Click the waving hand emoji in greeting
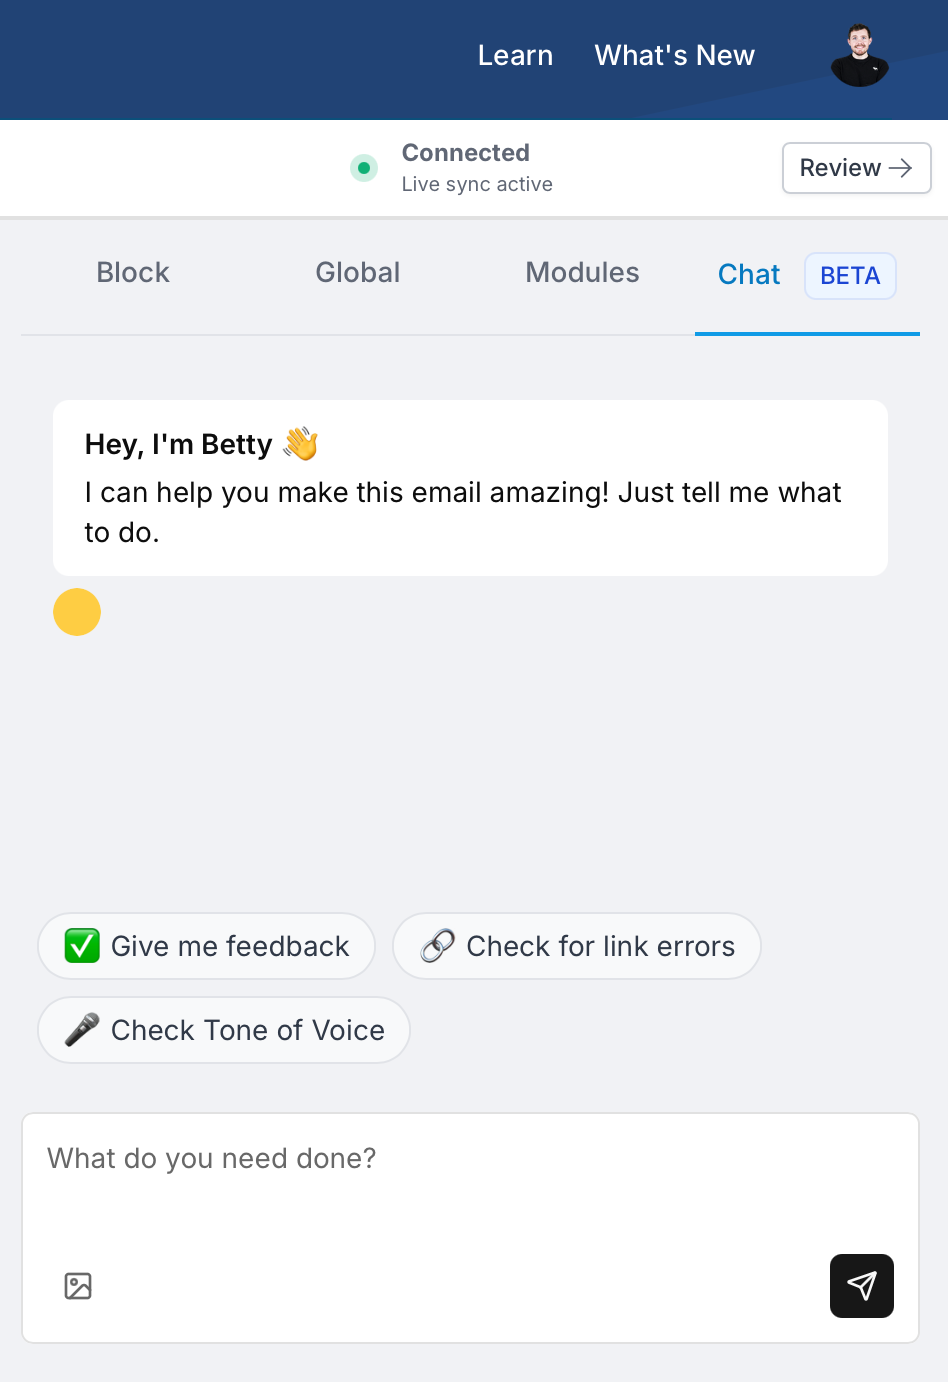Screen dimensions: 948x1382 (301, 443)
